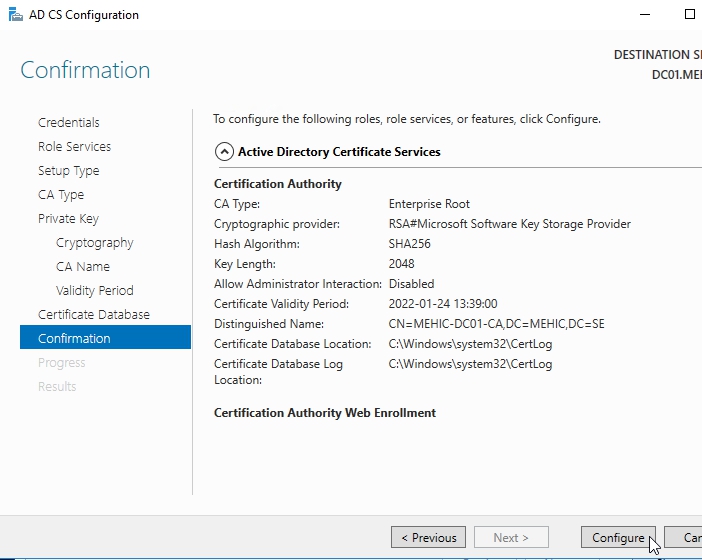Open the Private Key step

point(68,219)
